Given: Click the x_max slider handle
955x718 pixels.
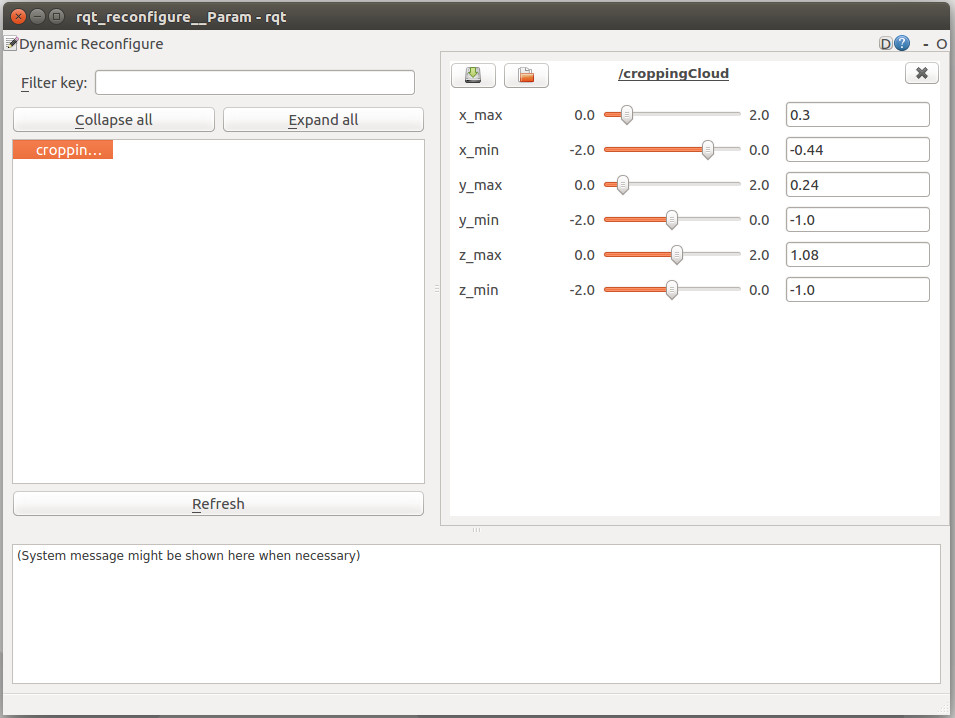Looking at the screenshot, I should 627,115.
